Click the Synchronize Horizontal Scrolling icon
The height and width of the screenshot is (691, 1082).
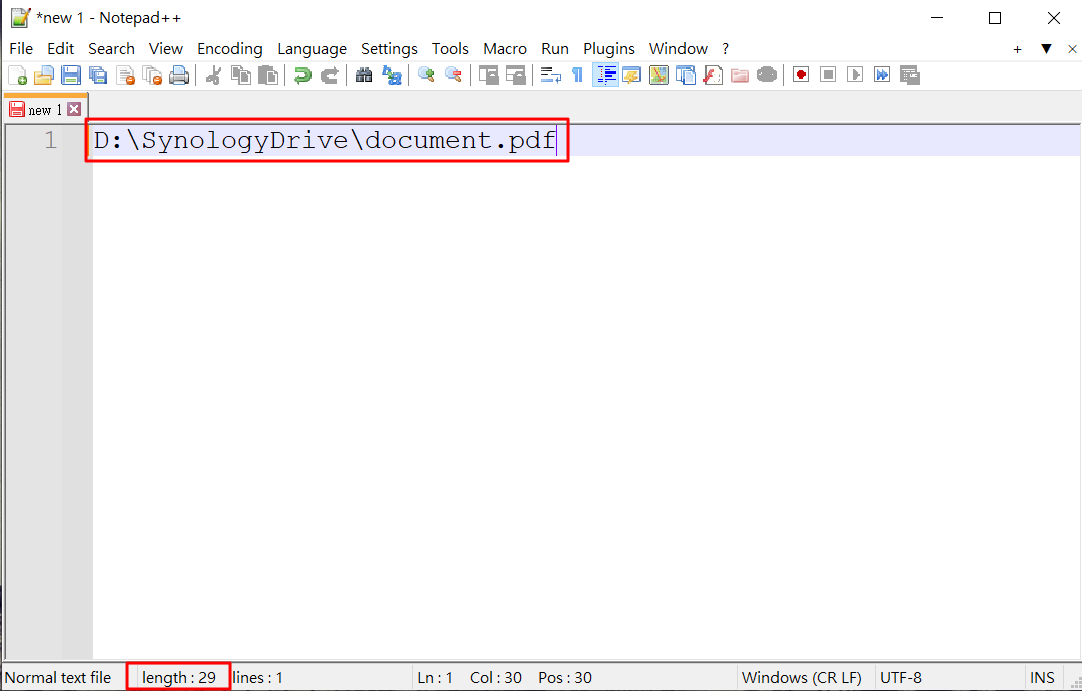point(515,75)
